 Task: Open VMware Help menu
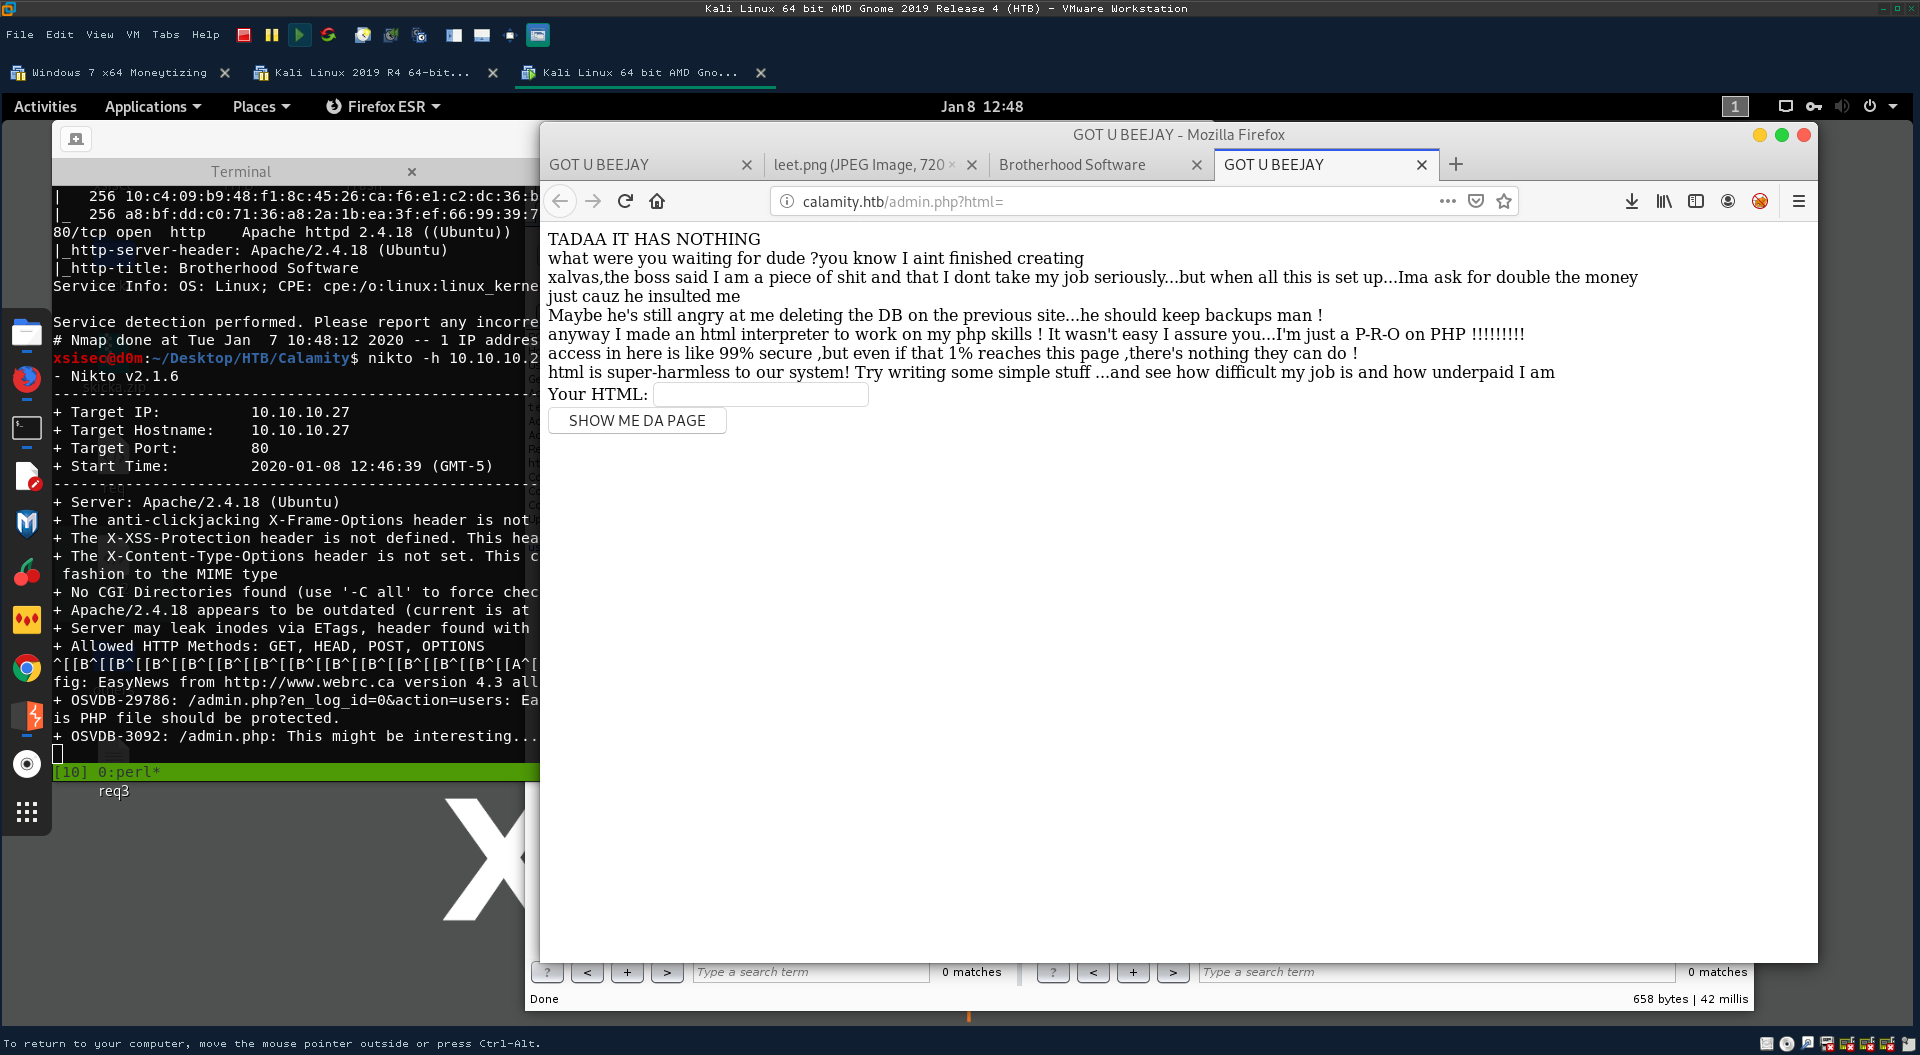click(206, 35)
